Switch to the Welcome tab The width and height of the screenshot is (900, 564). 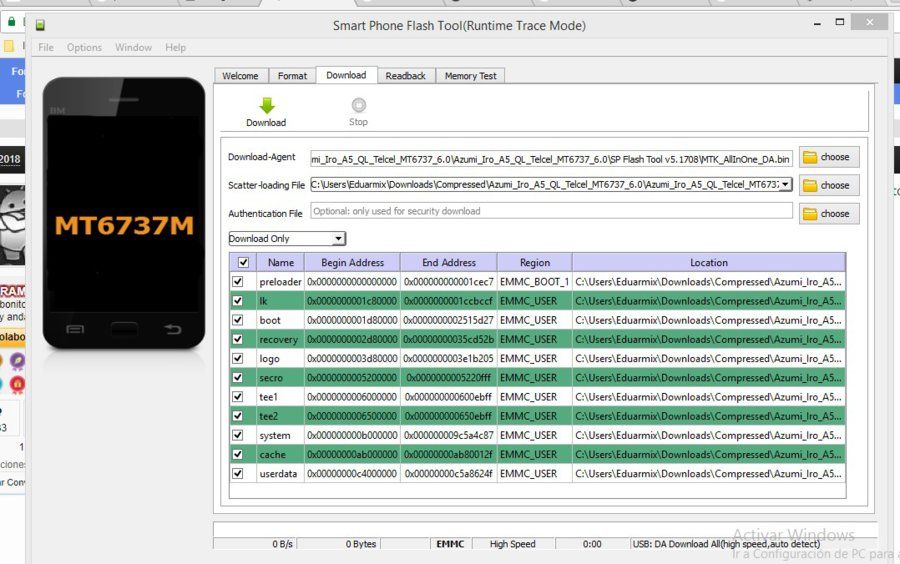tap(240, 76)
